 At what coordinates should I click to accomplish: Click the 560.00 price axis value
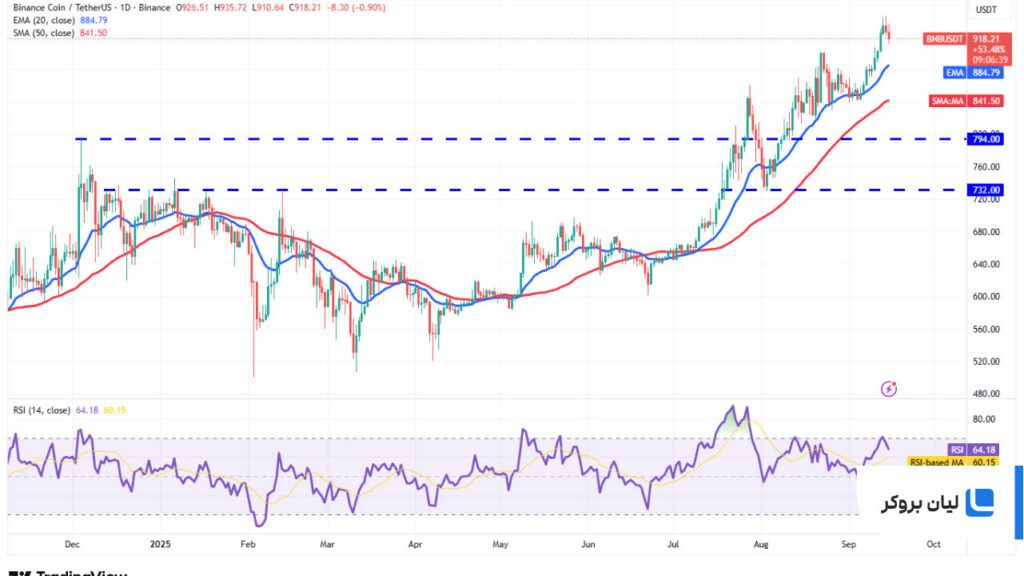pos(986,329)
